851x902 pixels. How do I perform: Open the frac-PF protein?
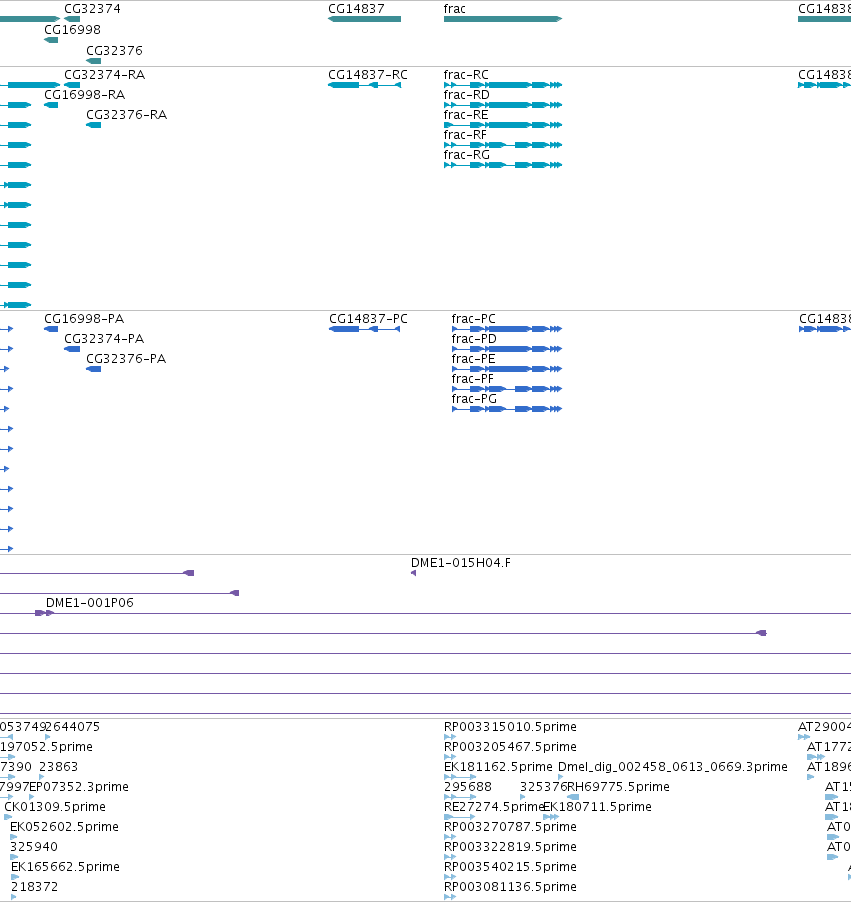tap(507, 389)
